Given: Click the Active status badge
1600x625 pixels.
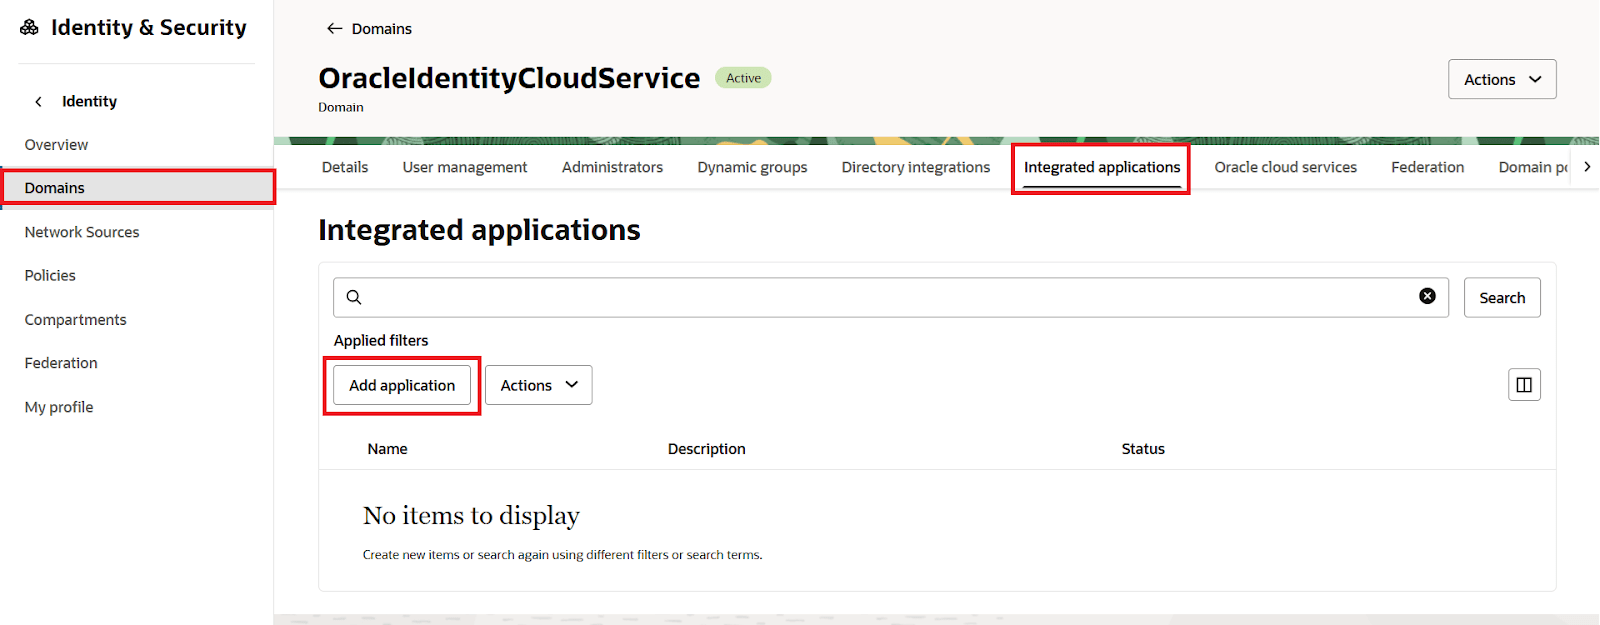Looking at the screenshot, I should (743, 78).
